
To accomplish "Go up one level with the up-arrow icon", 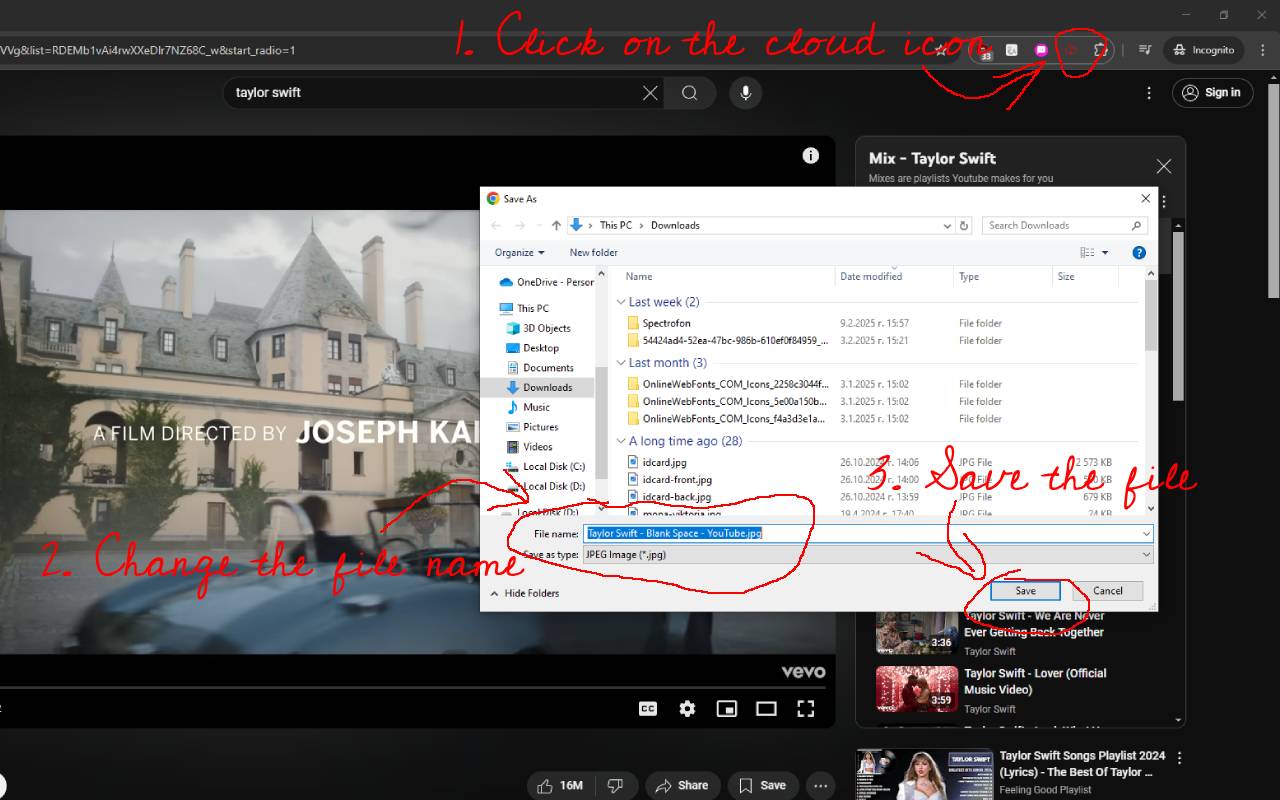I will point(556,225).
